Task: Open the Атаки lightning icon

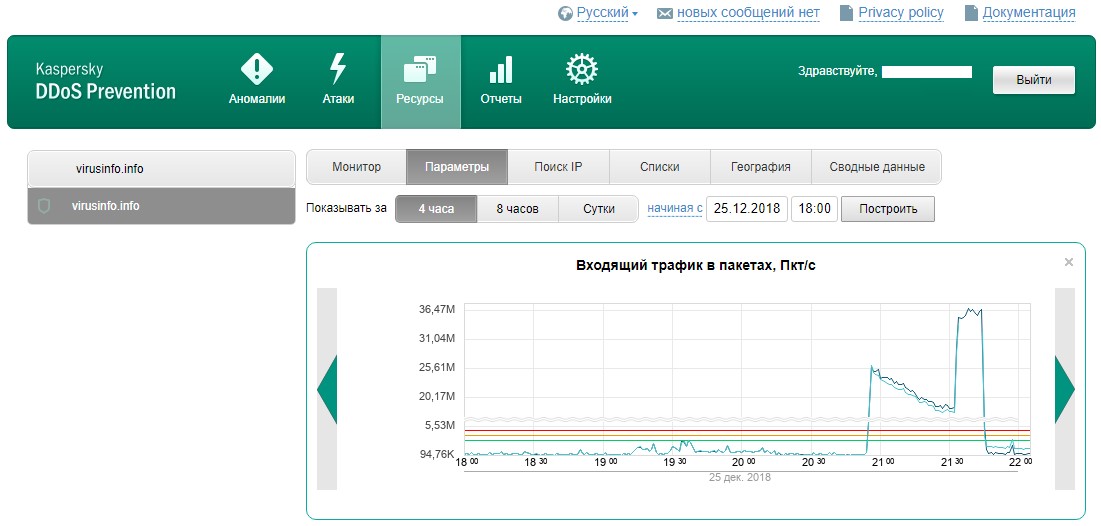Action: click(338, 69)
